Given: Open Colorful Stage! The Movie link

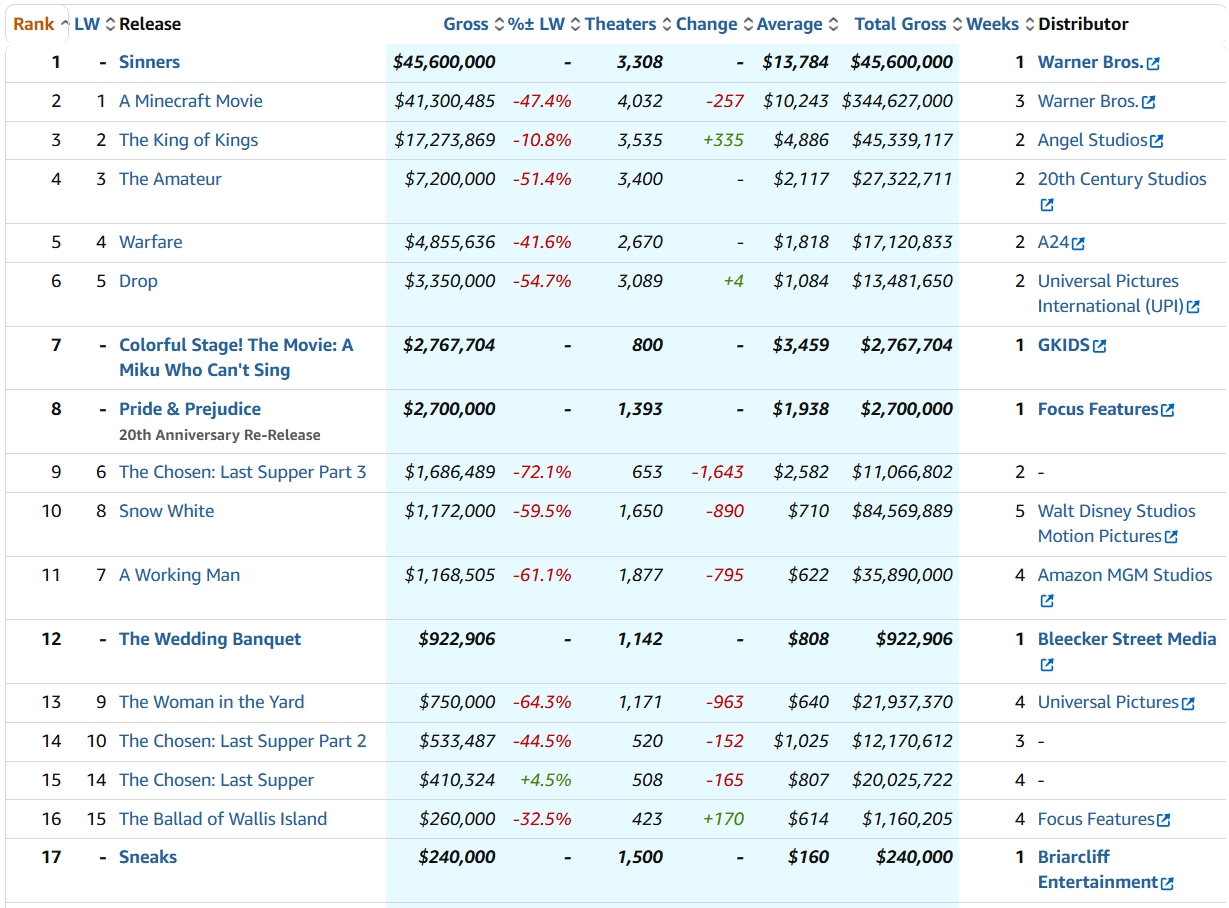Looking at the screenshot, I should (x=236, y=357).
